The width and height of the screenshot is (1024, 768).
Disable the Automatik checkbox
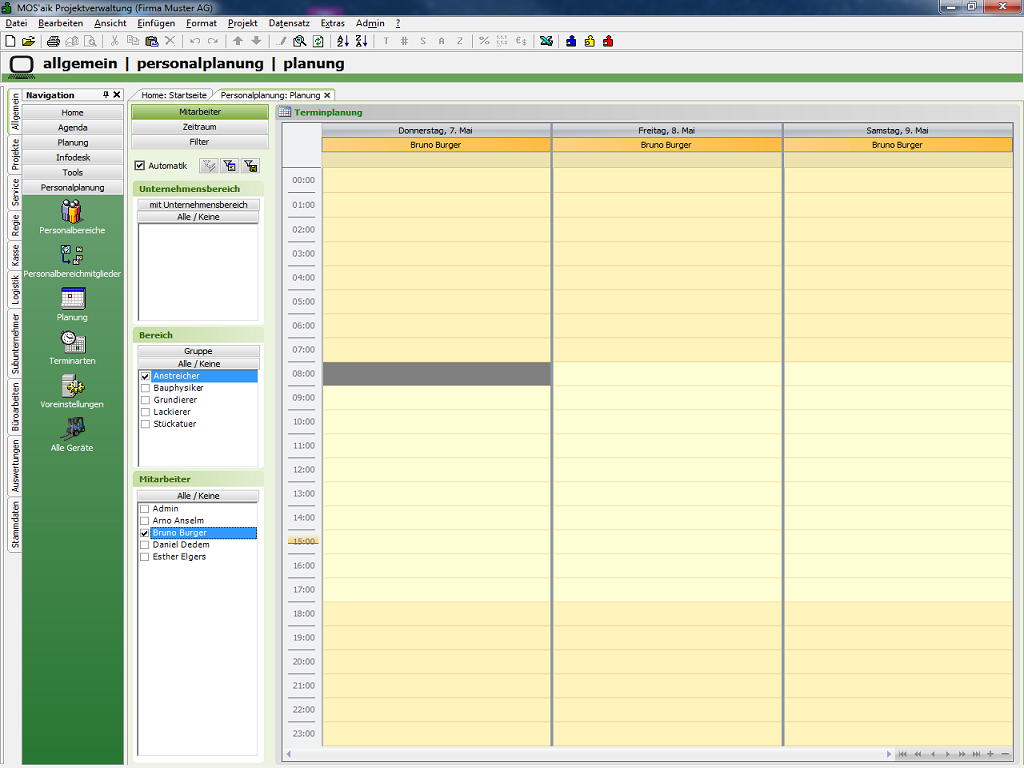[140, 166]
